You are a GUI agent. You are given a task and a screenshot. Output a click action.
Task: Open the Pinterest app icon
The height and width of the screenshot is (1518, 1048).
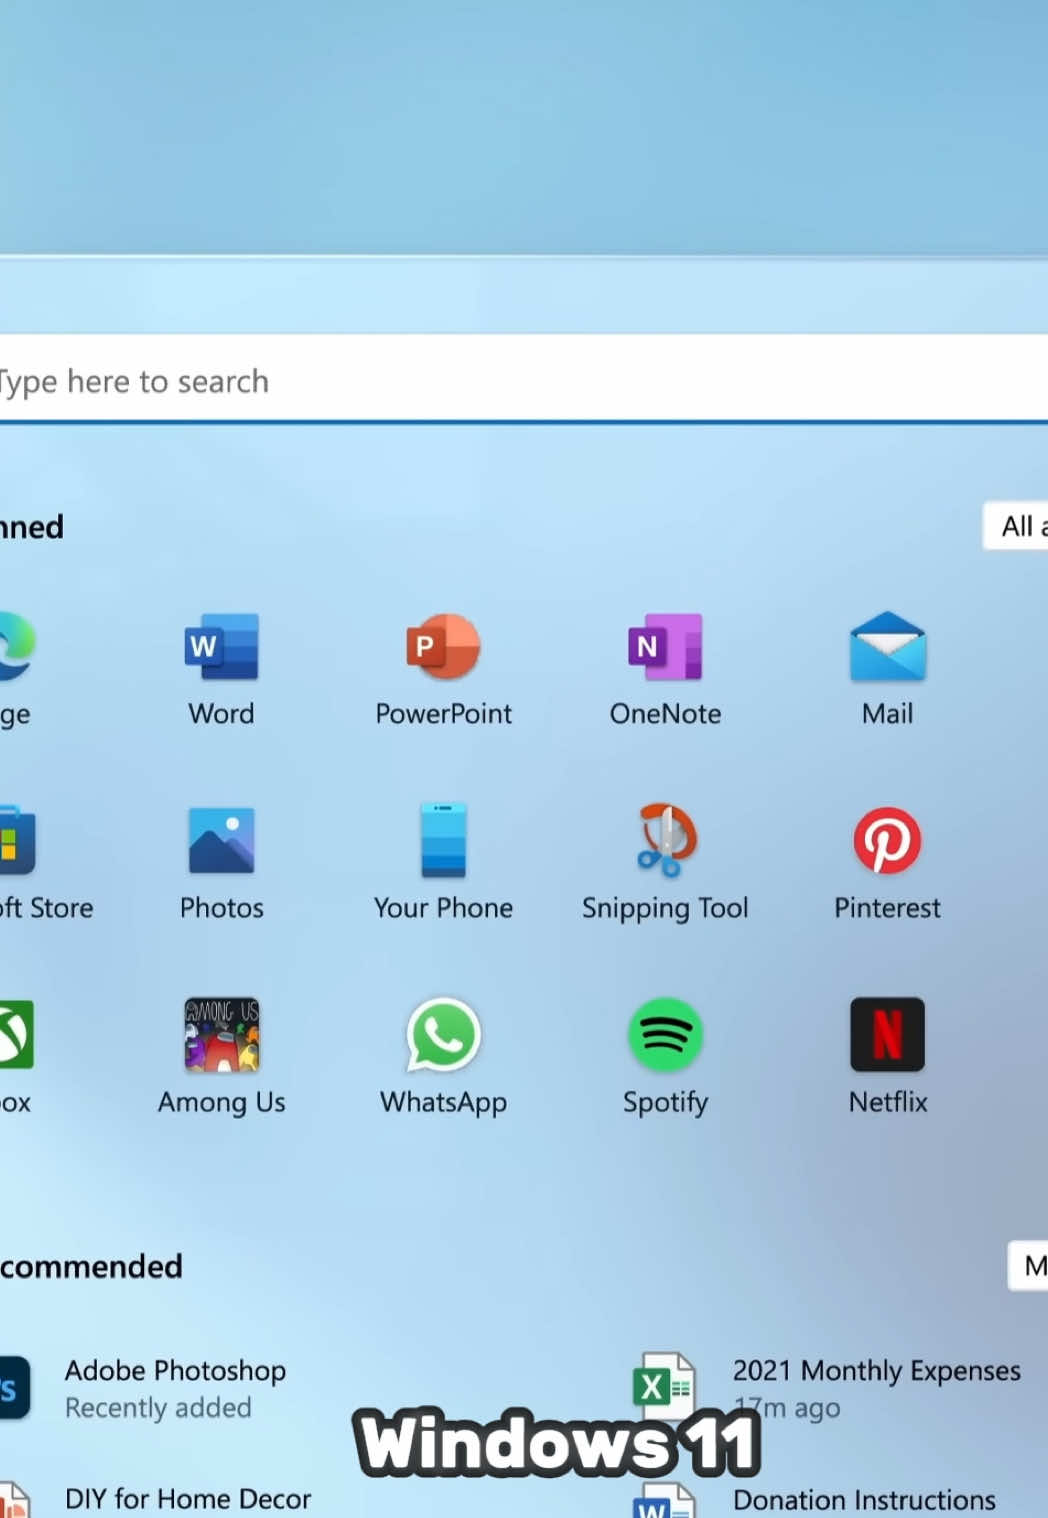(887, 841)
